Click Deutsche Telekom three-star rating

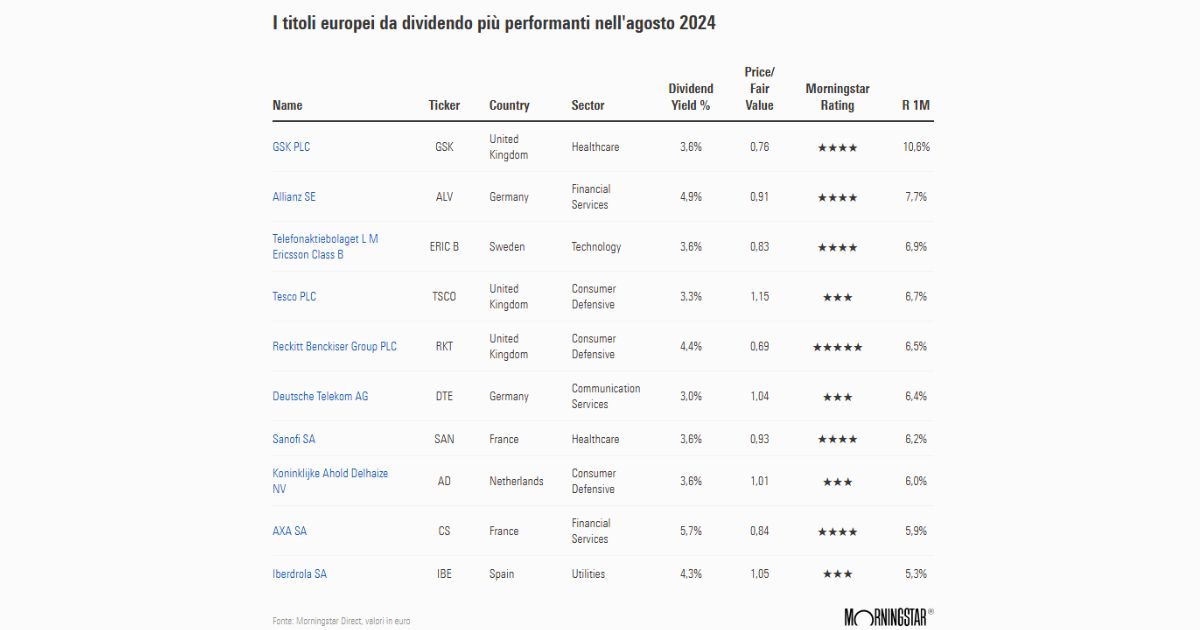[x=837, y=398]
